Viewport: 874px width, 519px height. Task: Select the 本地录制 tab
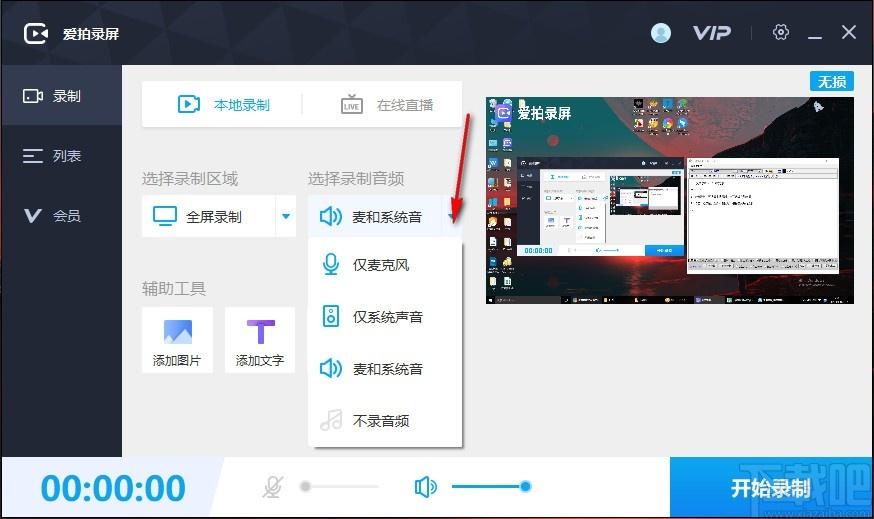coord(223,105)
